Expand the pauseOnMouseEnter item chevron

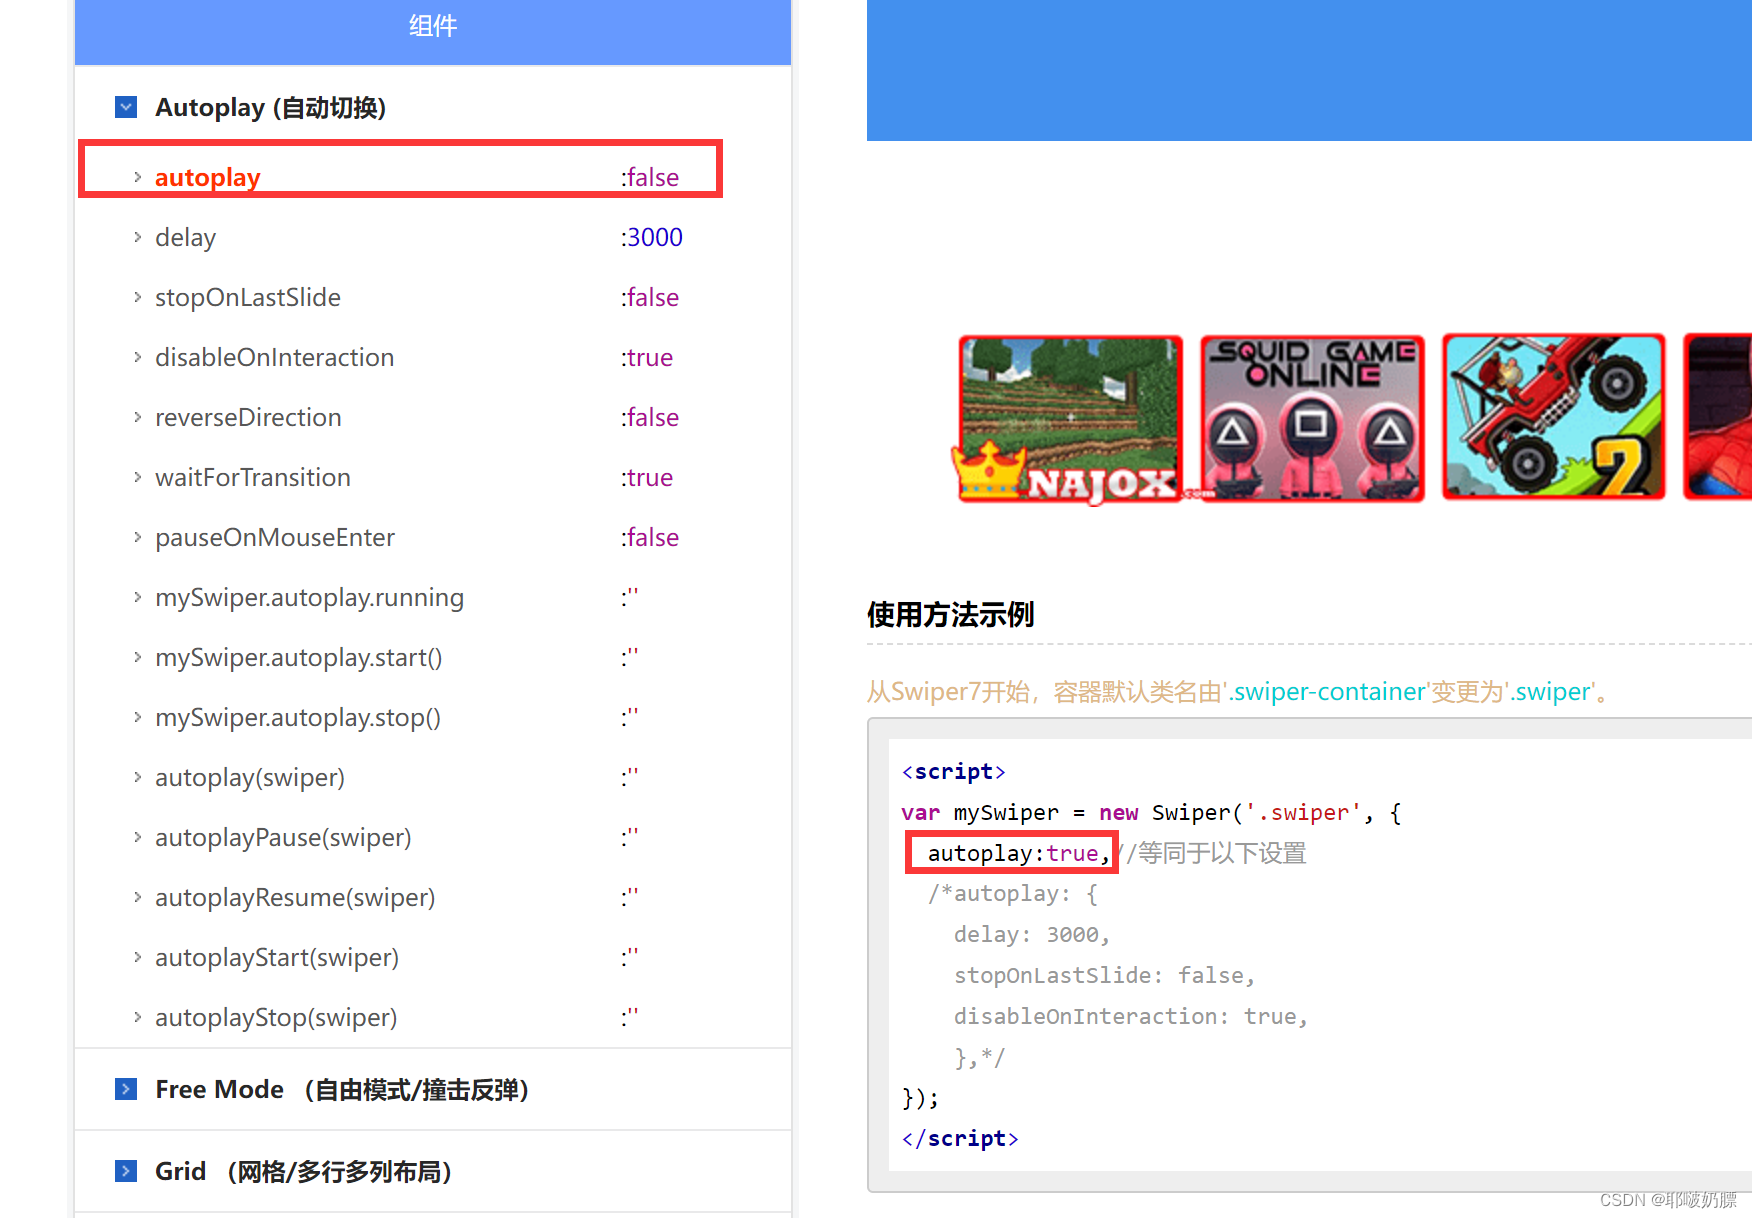(x=138, y=537)
